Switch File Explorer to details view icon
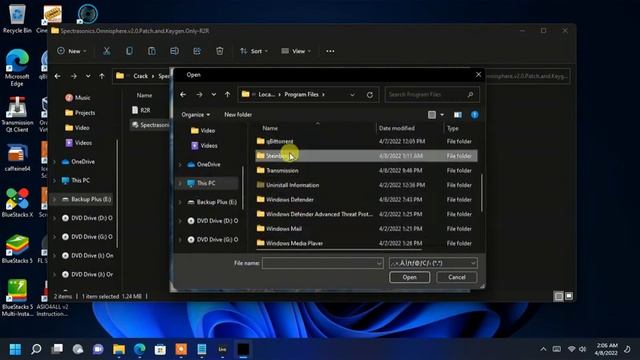The height and width of the screenshot is (360, 640). click(558, 296)
